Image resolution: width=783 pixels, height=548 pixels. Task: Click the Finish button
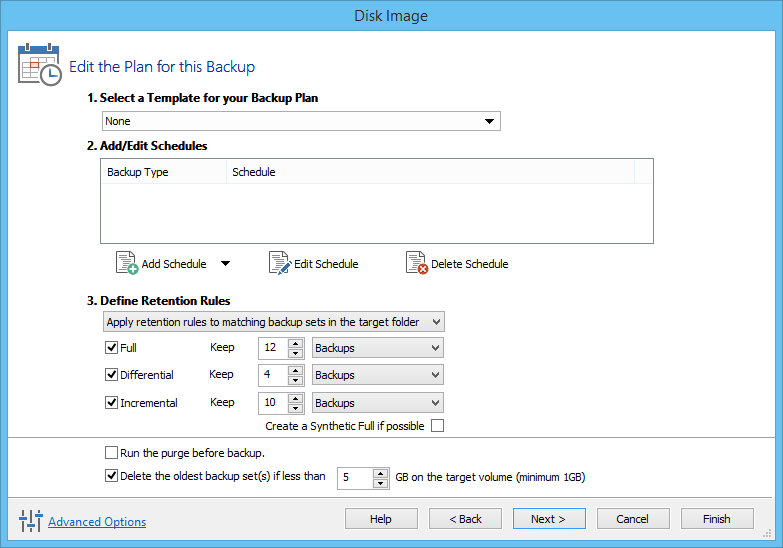pos(717,519)
